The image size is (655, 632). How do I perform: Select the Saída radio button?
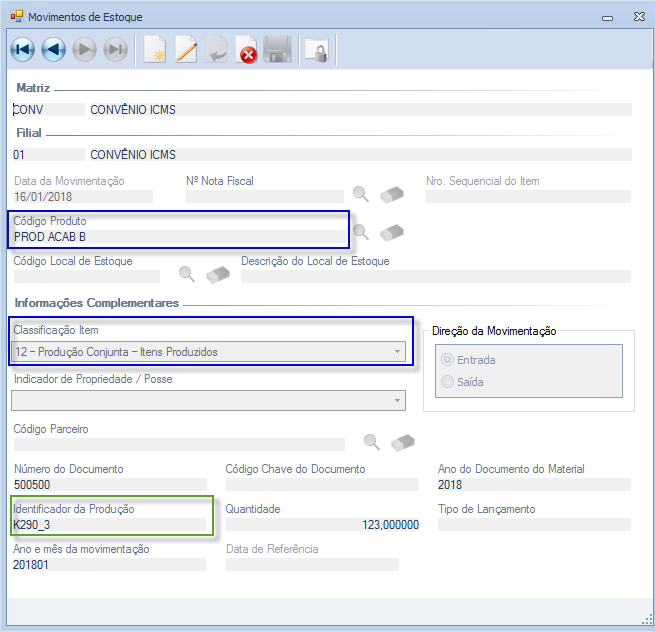point(447,381)
